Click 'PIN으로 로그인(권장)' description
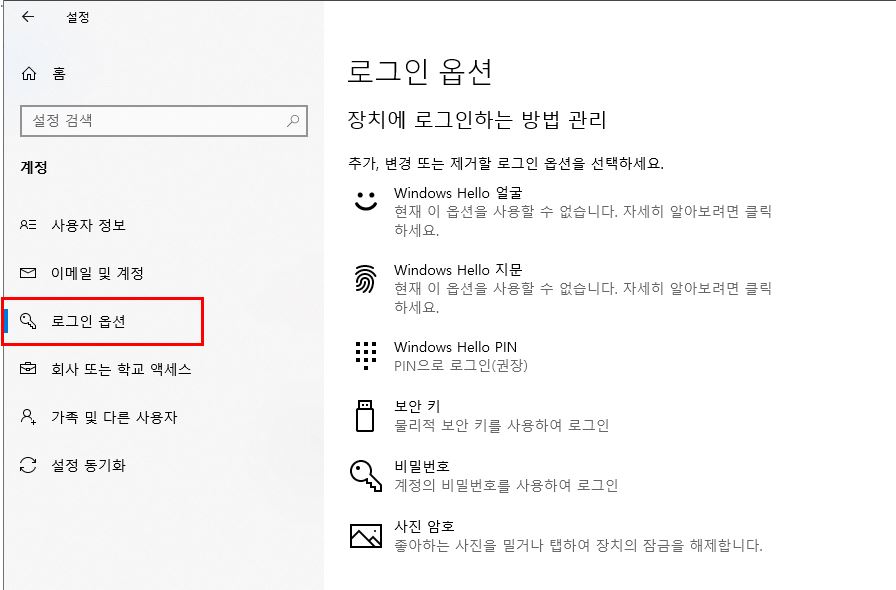The image size is (896, 590). [461, 365]
